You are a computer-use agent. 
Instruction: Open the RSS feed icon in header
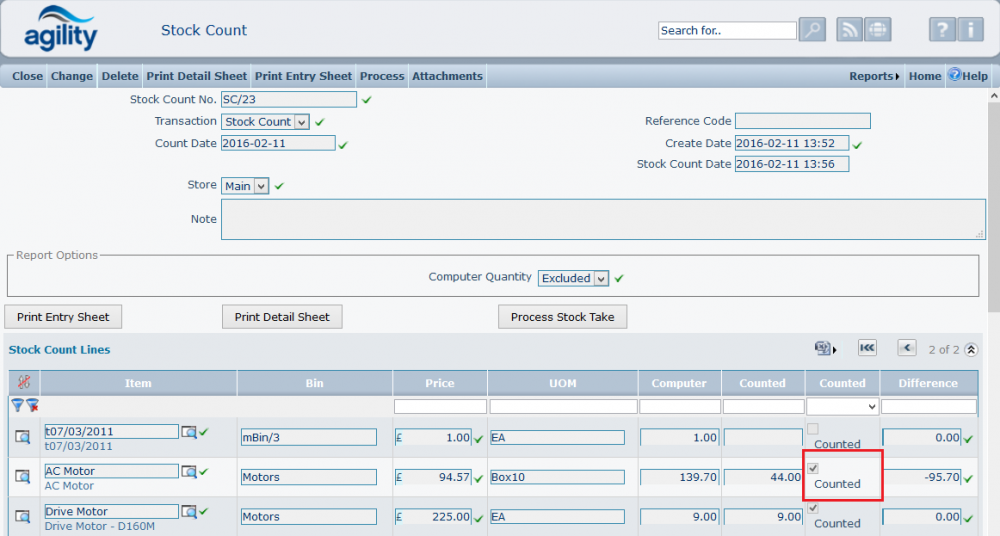(x=849, y=30)
